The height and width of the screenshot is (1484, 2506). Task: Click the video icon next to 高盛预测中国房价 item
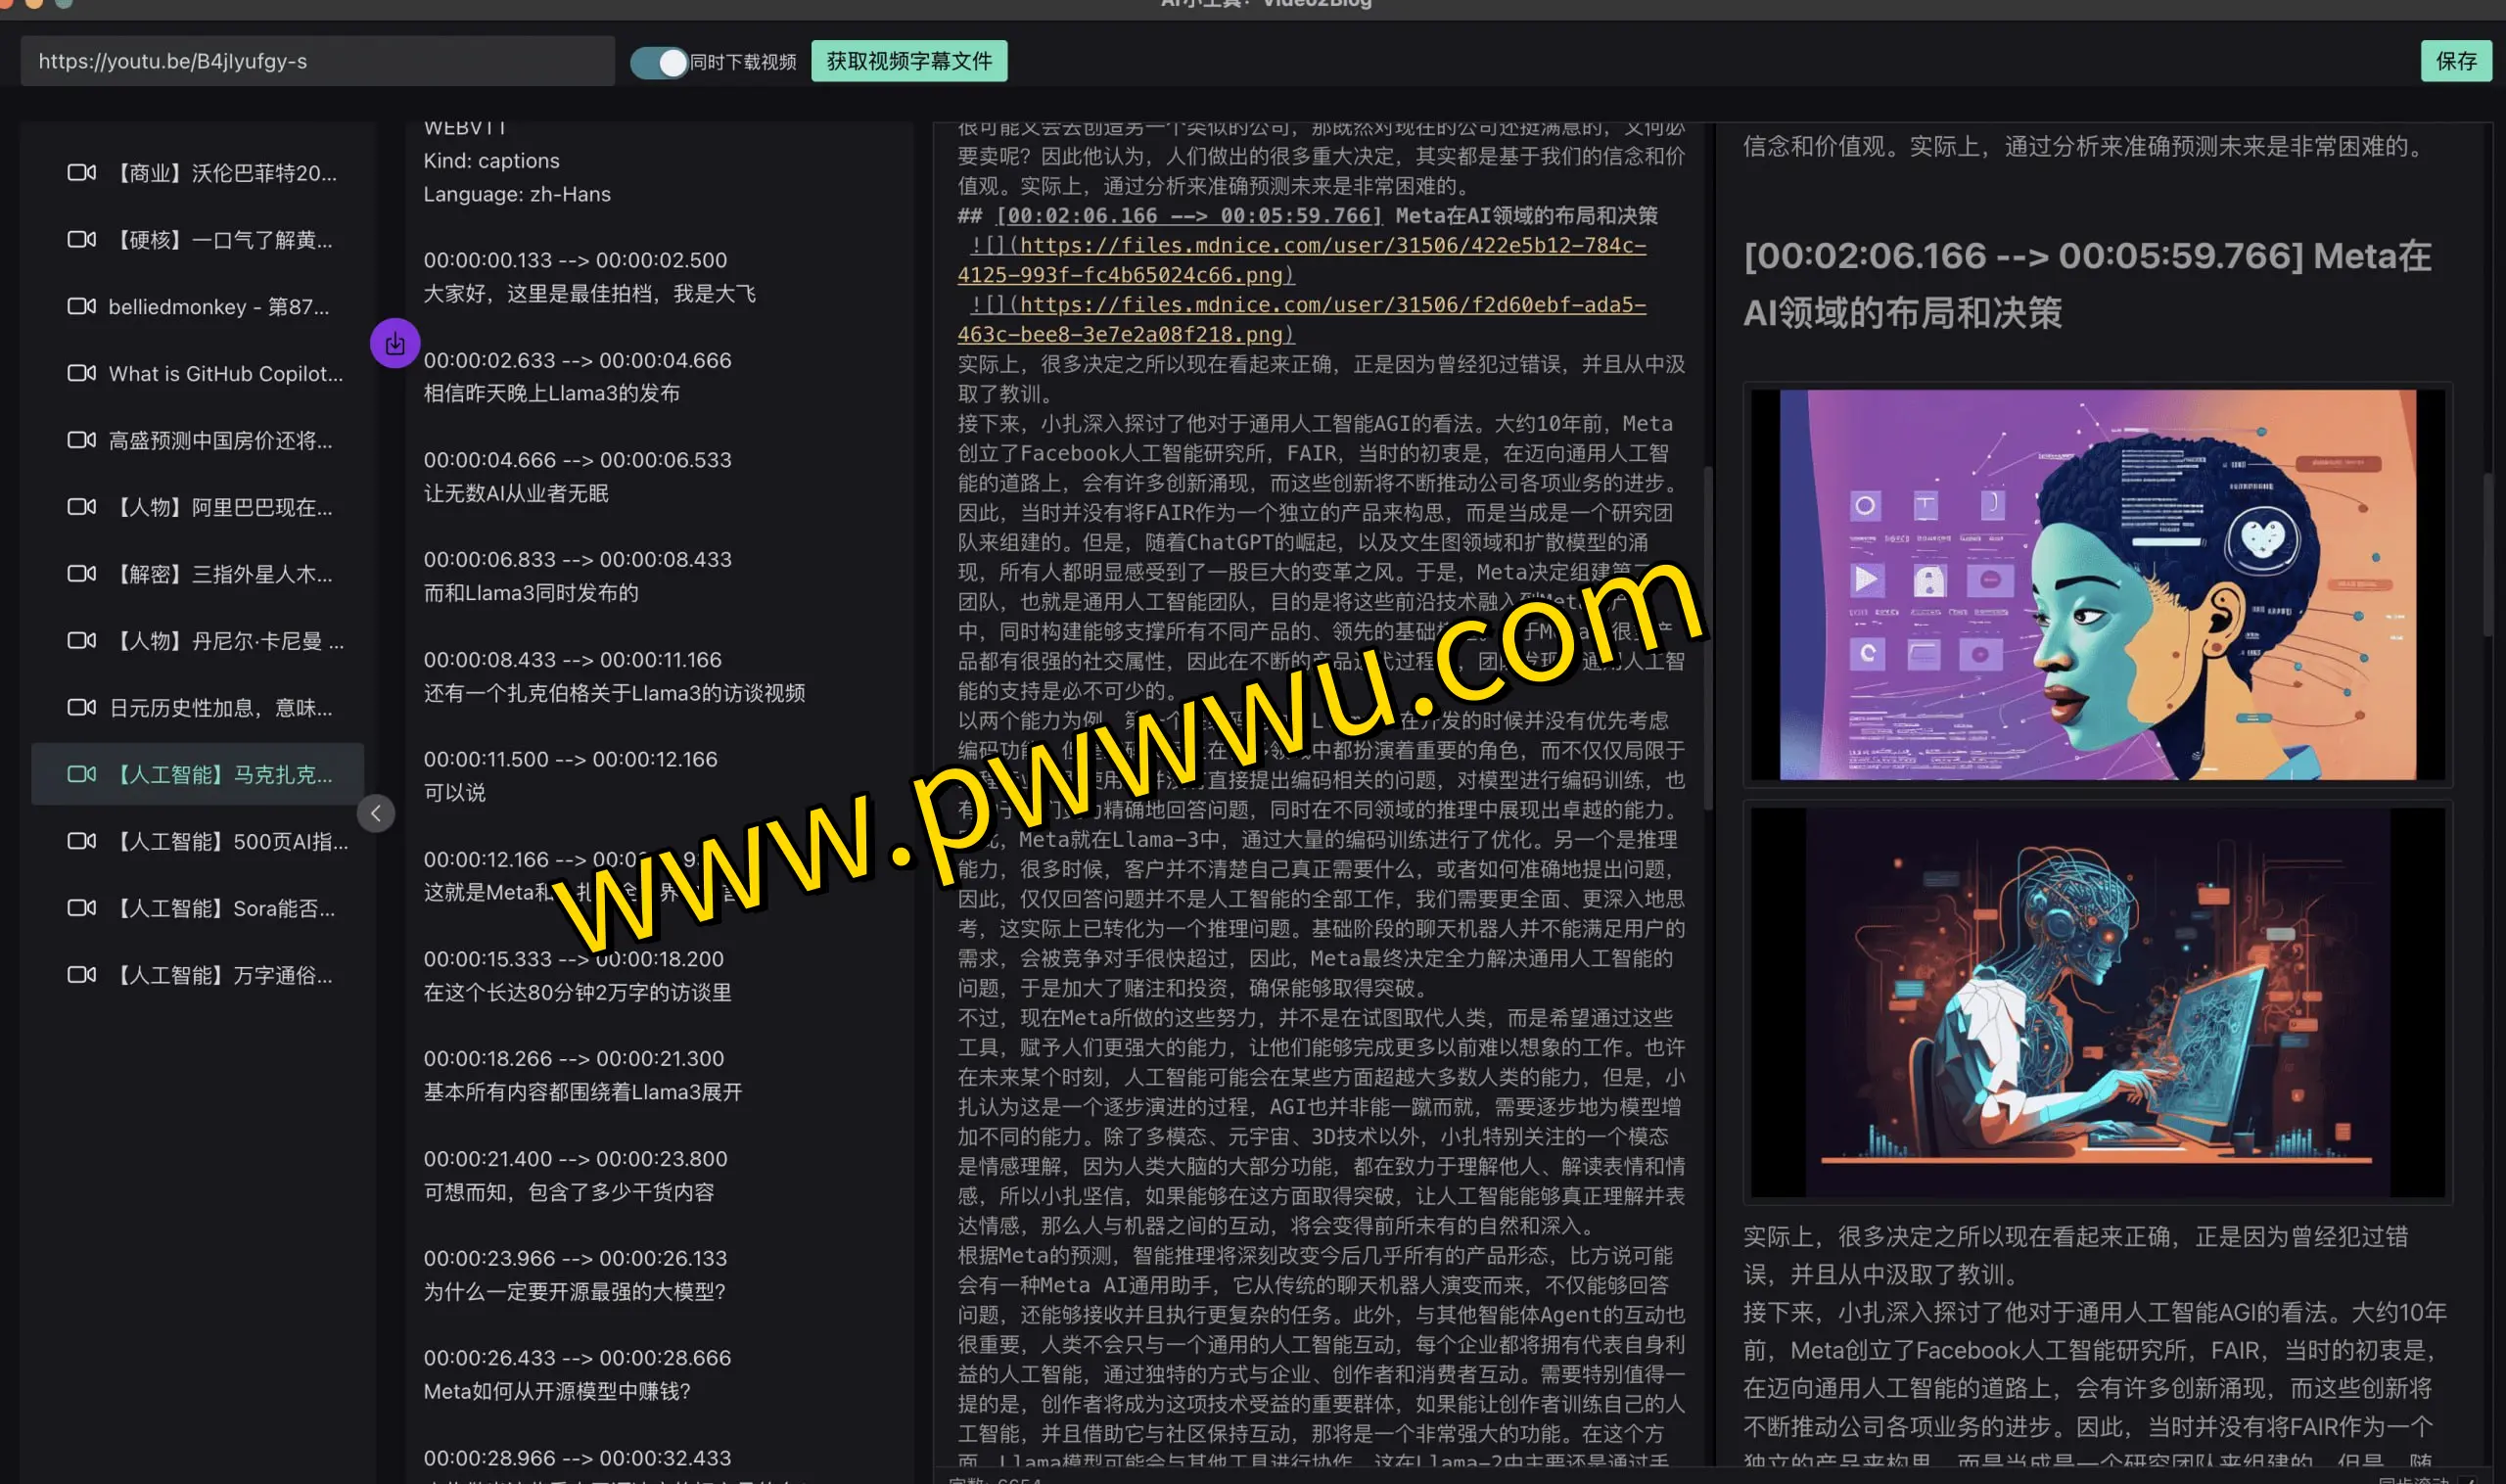coord(82,440)
